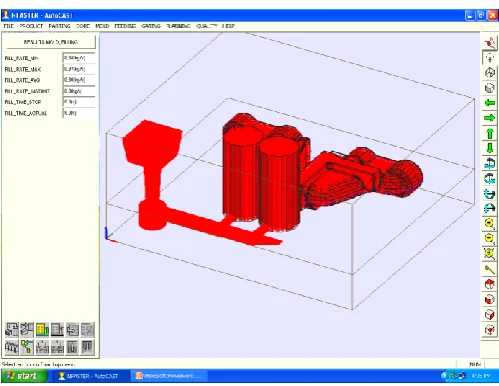
Task: Select the shaded cube display icon
Action: click(490, 88)
